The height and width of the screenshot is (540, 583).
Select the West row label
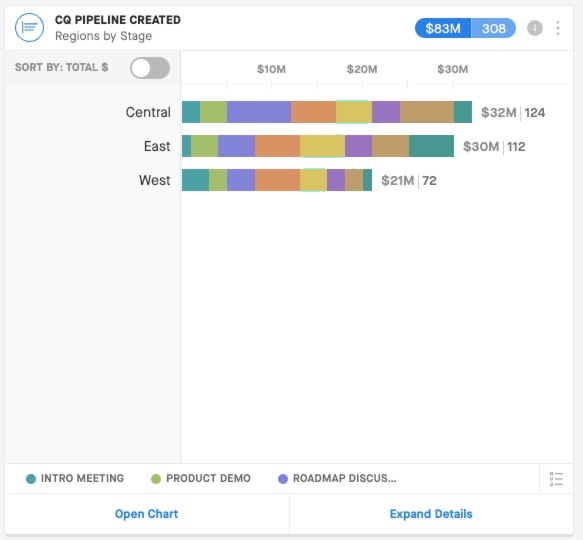tap(155, 180)
